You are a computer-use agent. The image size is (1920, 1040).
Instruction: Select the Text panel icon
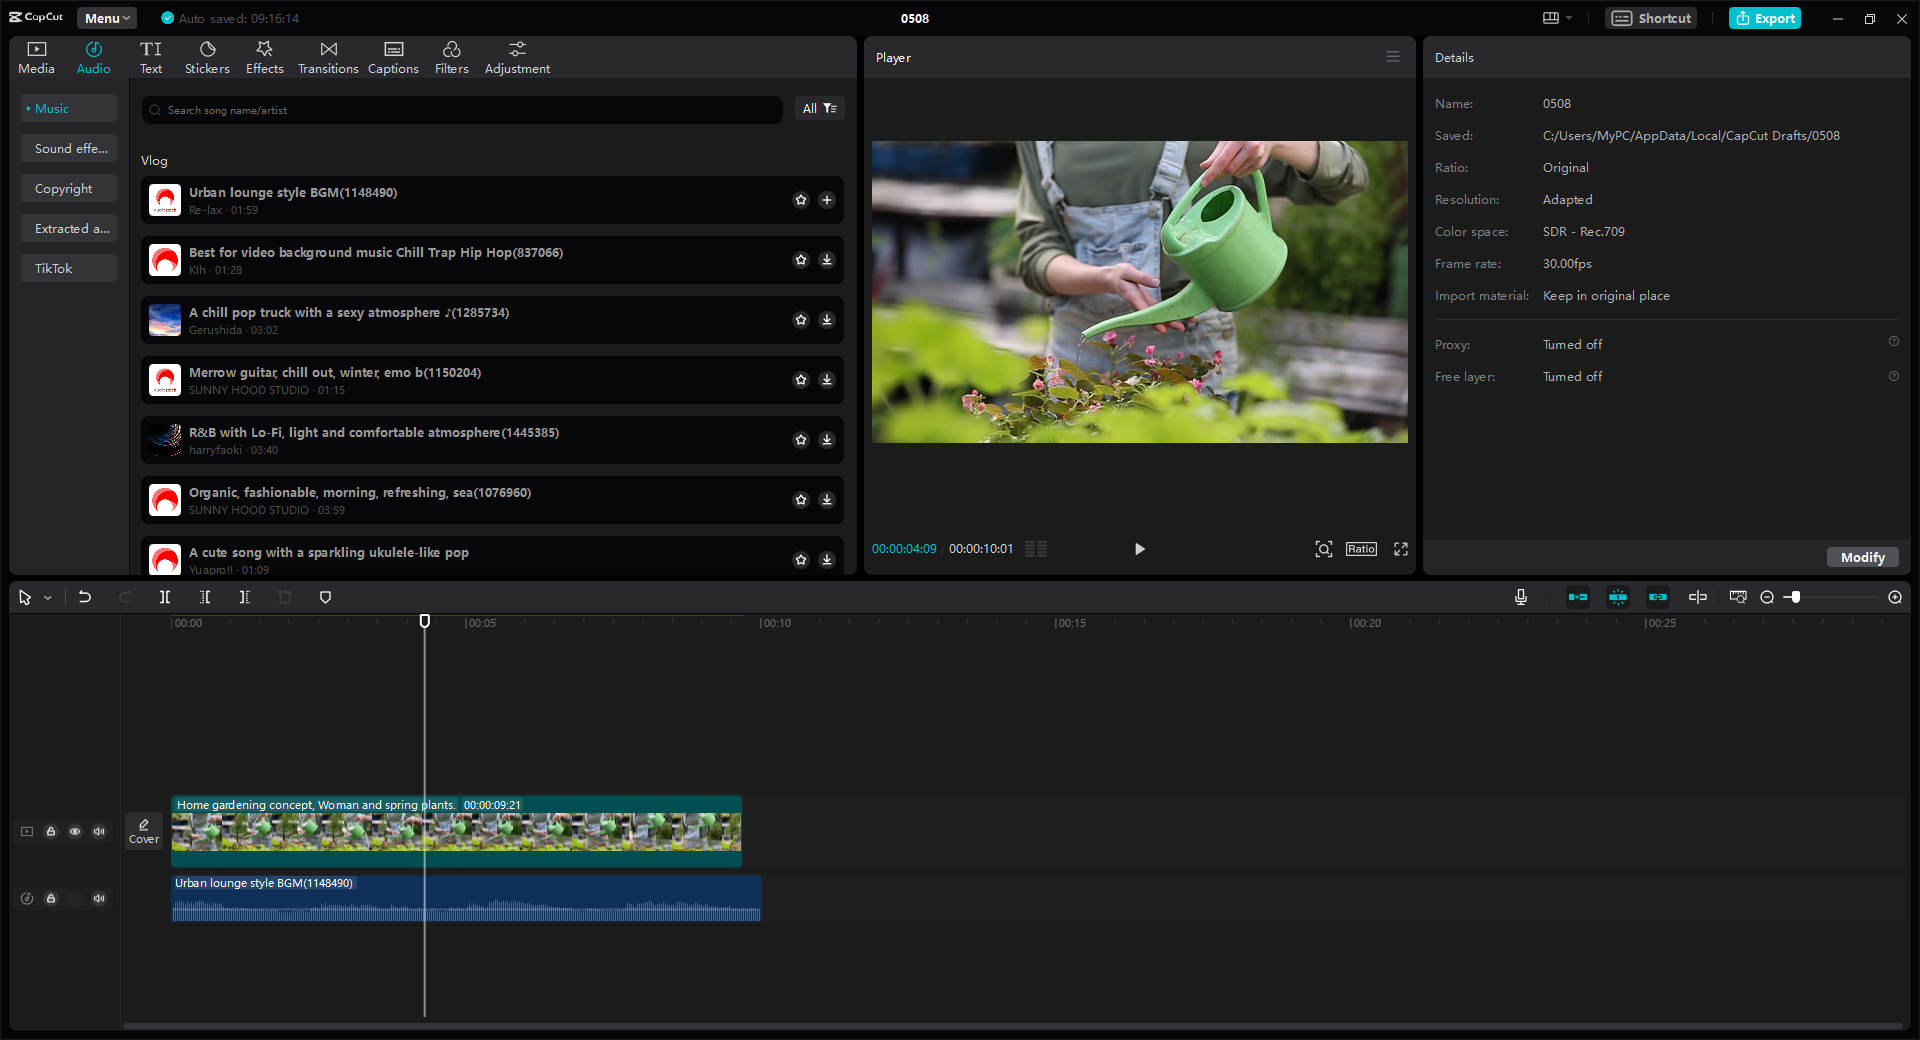point(151,56)
